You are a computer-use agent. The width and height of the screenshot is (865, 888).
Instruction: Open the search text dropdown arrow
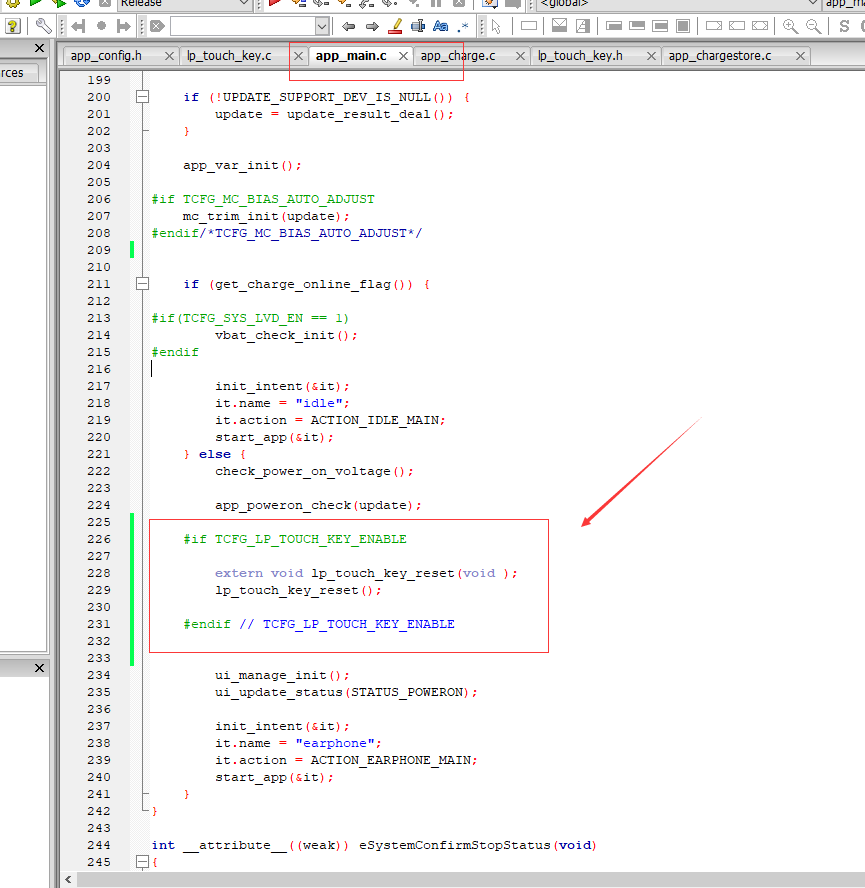(x=322, y=26)
